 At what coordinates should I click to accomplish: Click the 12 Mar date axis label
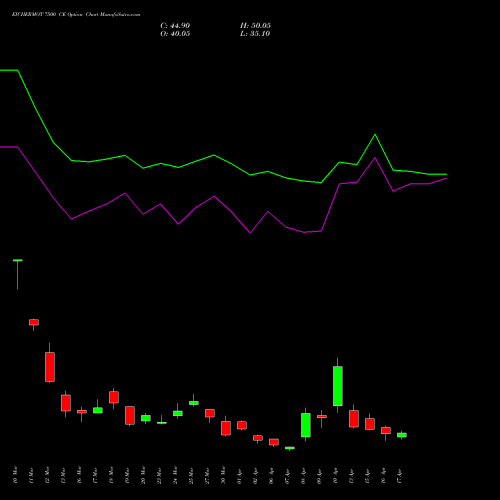tap(47, 475)
